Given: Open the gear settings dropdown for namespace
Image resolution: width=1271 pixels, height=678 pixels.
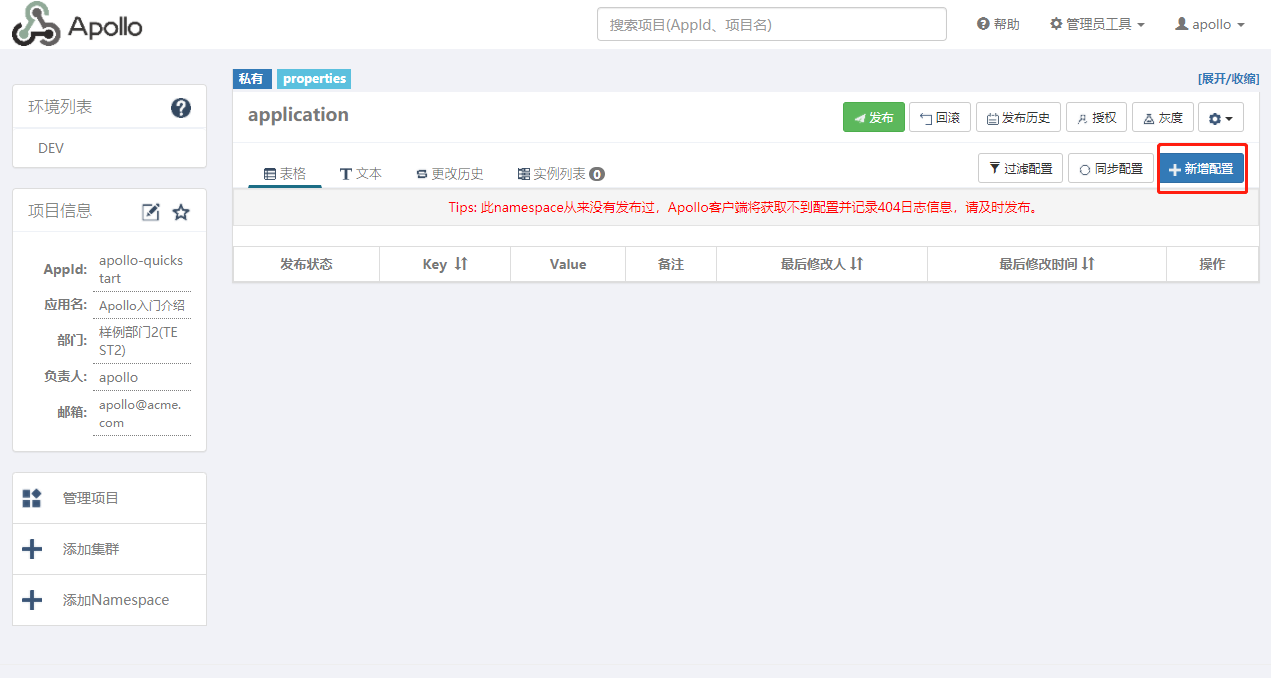Looking at the screenshot, I should tap(1220, 118).
